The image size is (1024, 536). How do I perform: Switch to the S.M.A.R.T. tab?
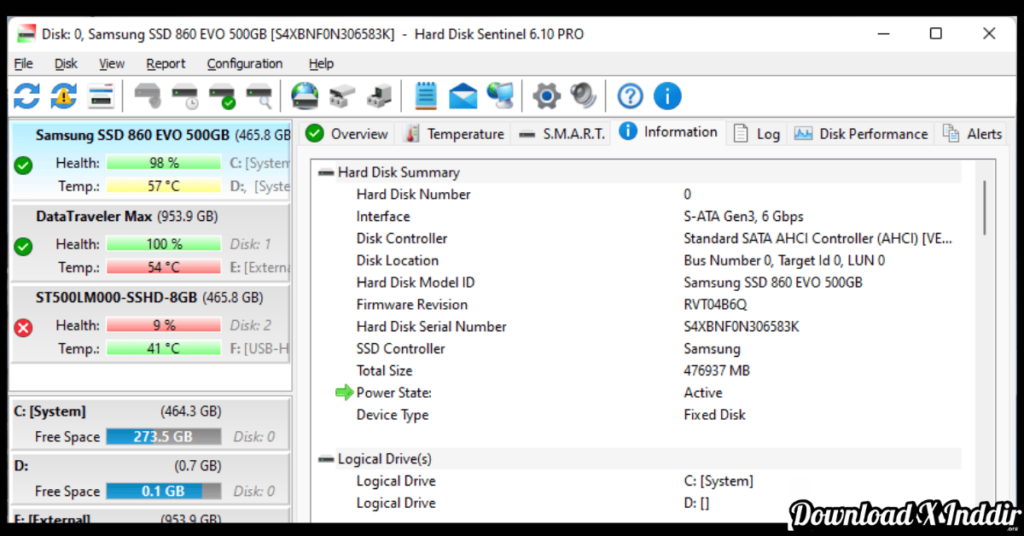[562, 134]
